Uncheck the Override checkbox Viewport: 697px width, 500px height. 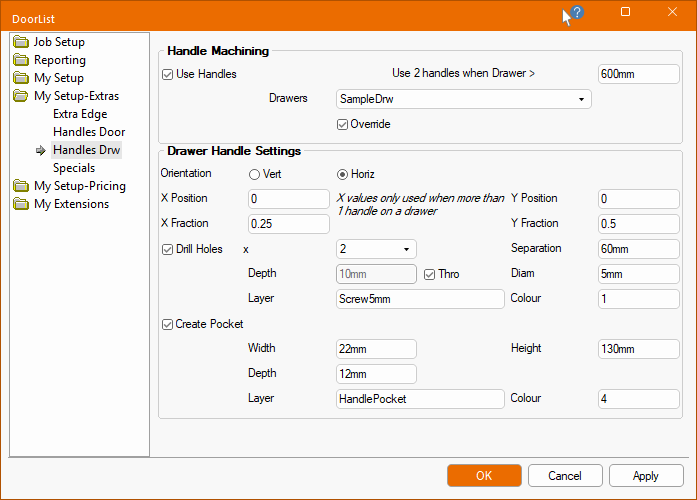click(343, 124)
